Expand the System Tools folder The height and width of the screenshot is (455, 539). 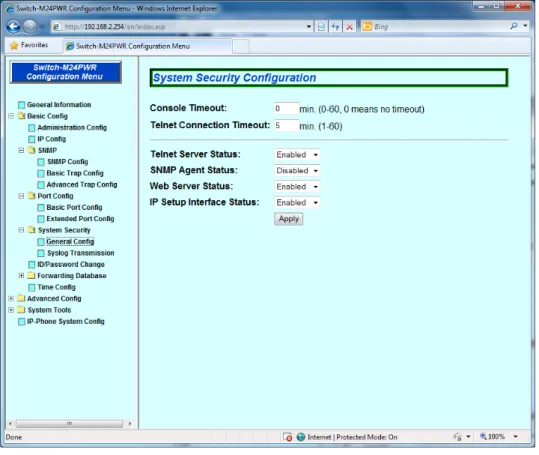tap(11, 310)
